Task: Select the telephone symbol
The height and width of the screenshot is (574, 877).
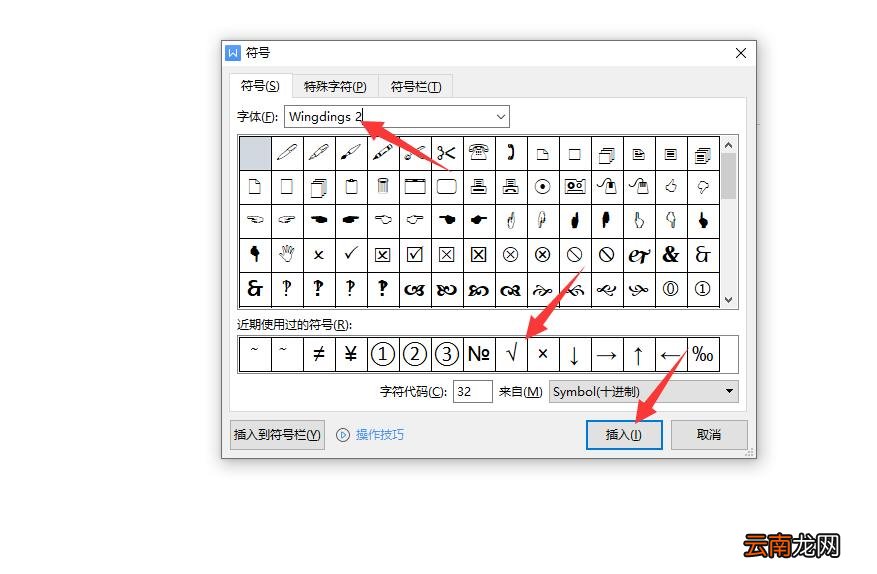Action: coord(479,153)
